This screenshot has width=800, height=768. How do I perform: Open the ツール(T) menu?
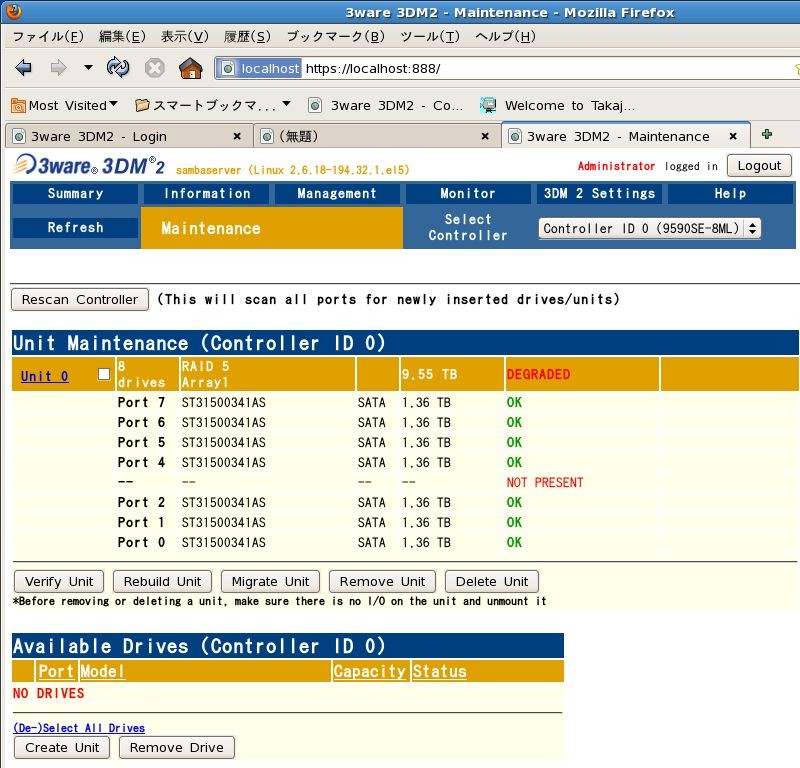[430, 36]
